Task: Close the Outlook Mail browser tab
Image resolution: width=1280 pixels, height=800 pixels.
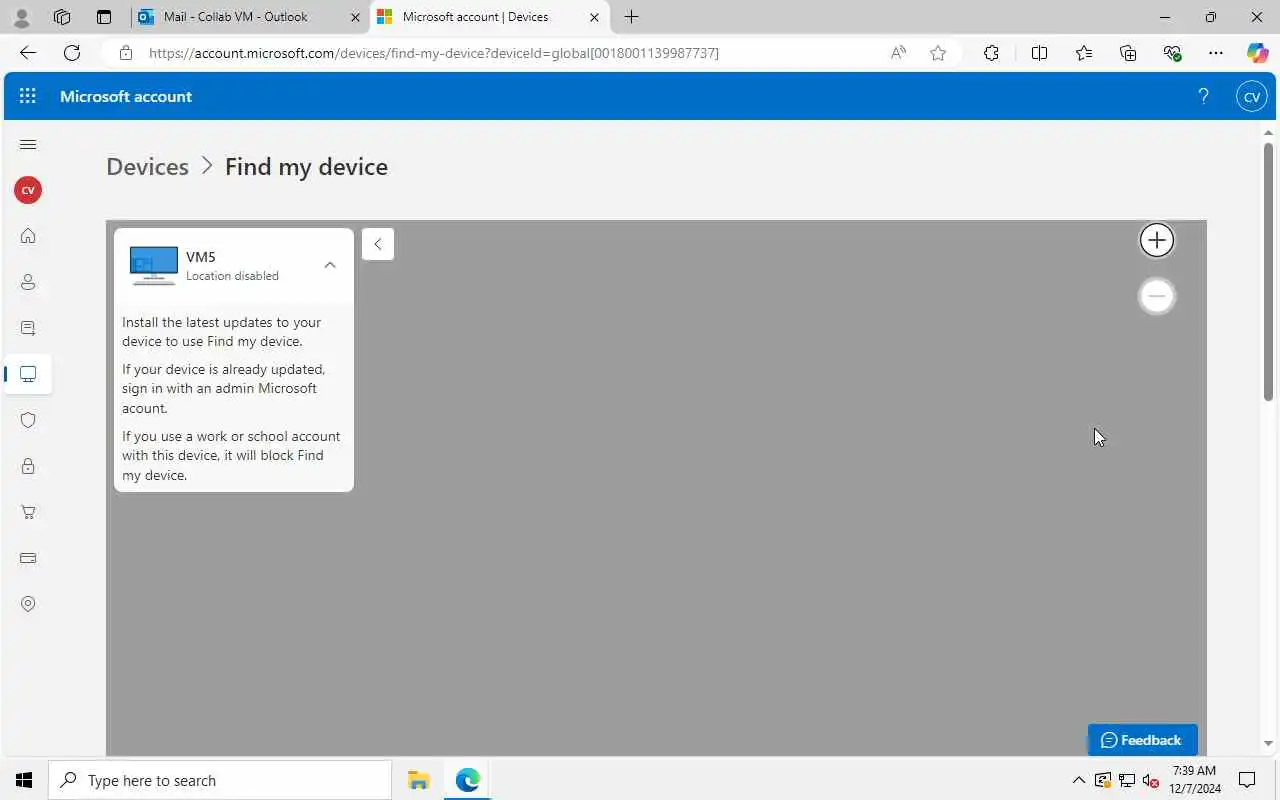Action: (355, 17)
